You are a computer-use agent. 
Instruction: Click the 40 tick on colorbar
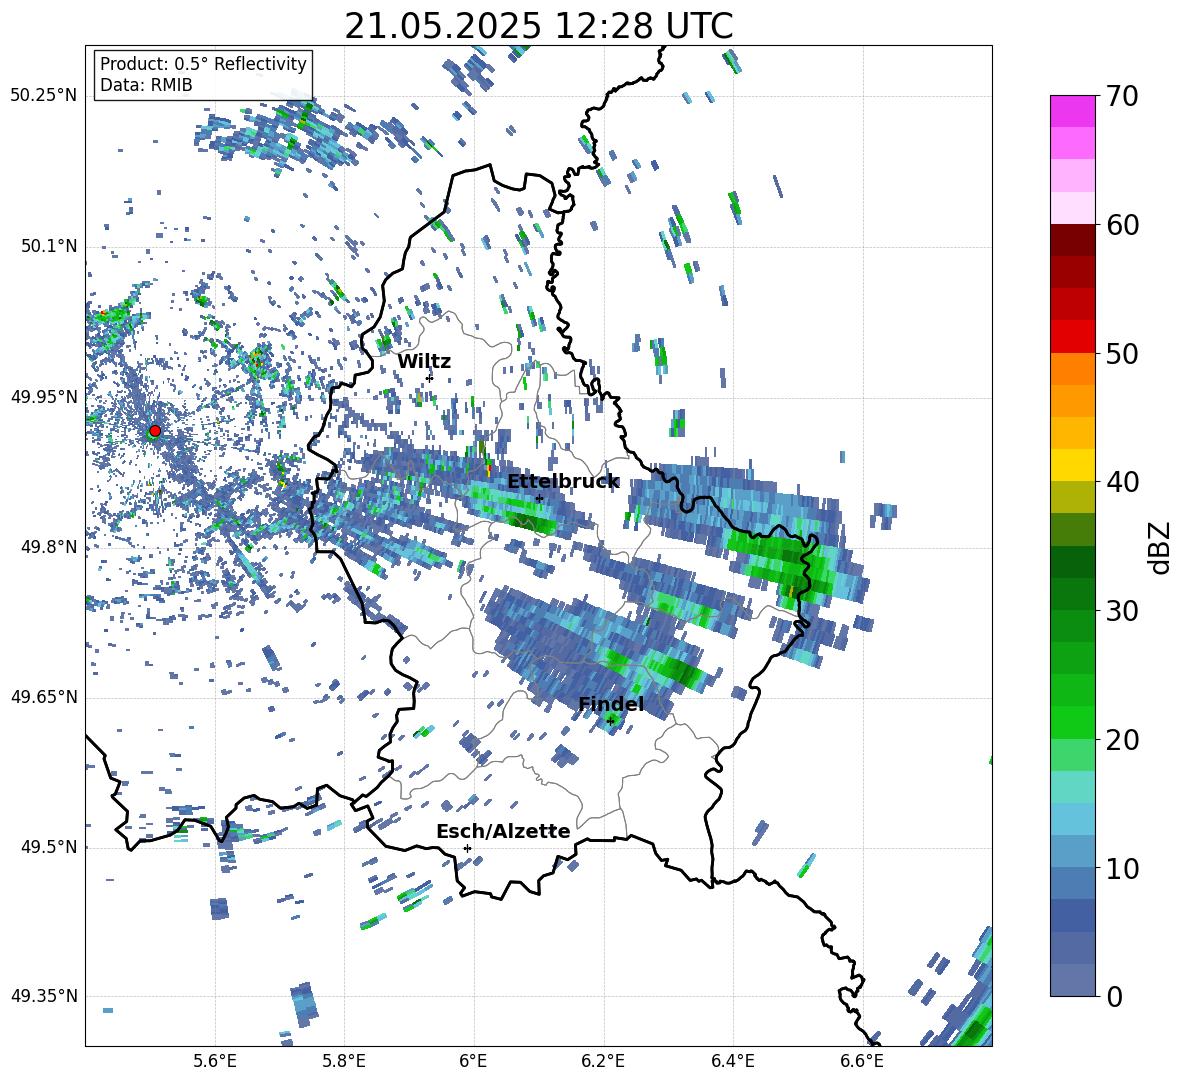1122,482
